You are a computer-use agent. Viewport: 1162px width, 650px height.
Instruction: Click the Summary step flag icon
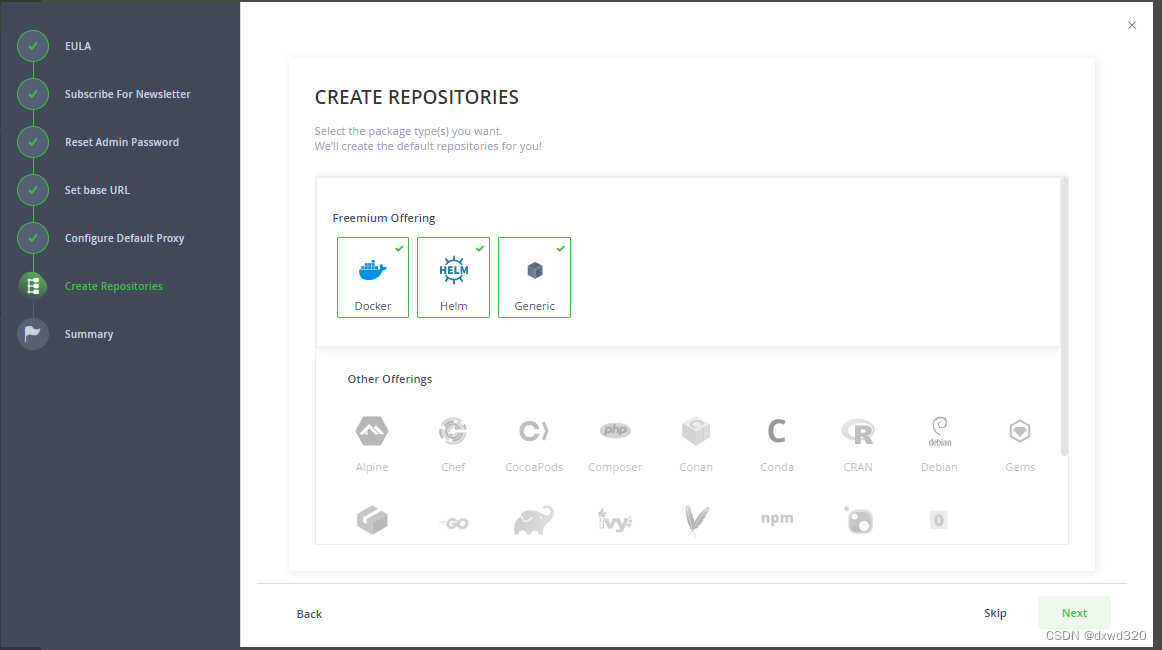click(33, 334)
